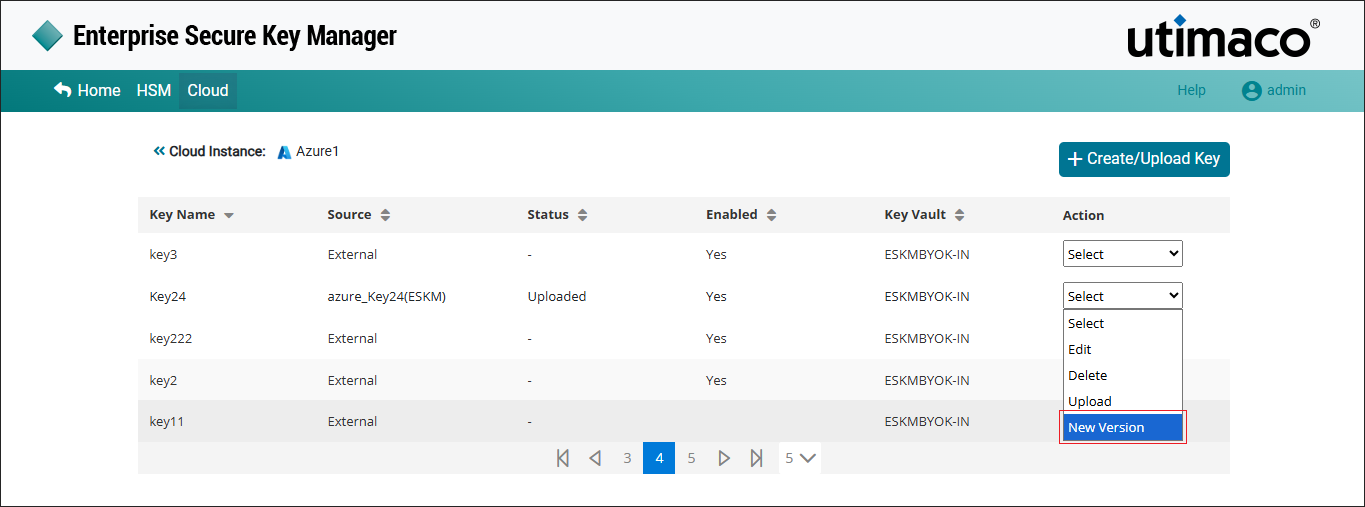The image size is (1365, 507).
Task: Sort by Enabled column arrows
Action: click(x=772, y=215)
